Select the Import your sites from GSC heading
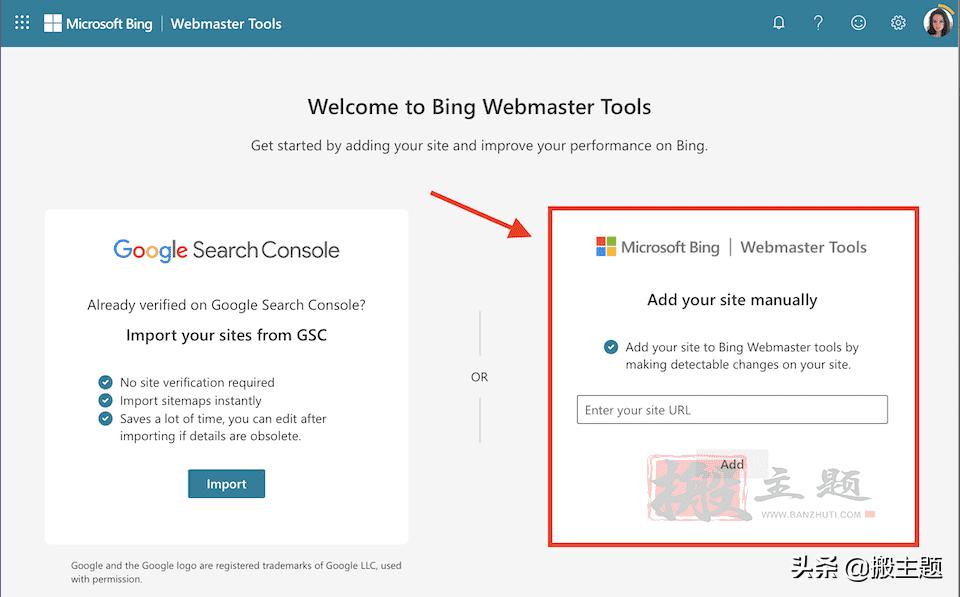The image size is (960, 597). tap(226, 335)
